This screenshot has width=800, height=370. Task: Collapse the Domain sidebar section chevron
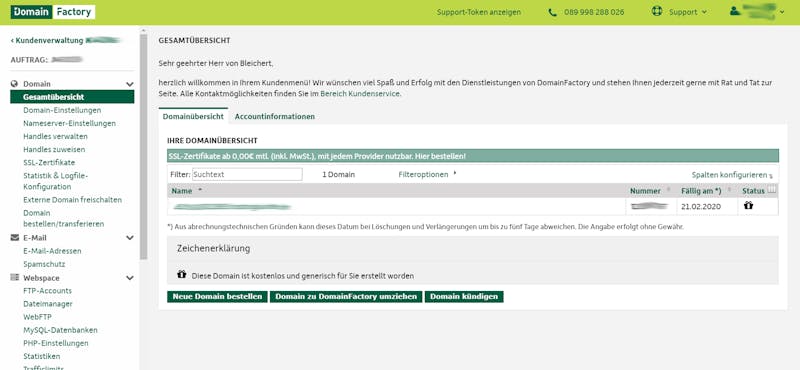coord(130,84)
